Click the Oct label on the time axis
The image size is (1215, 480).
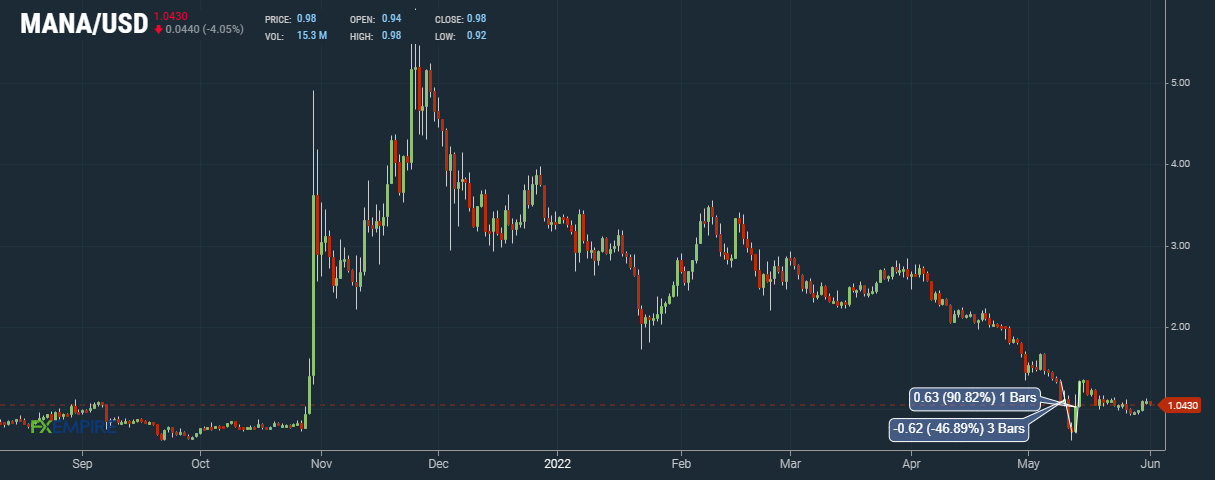[200, 464]
